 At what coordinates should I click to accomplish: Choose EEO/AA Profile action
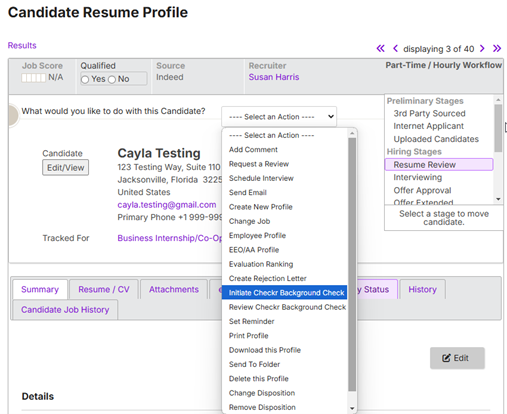coord(254,250)
